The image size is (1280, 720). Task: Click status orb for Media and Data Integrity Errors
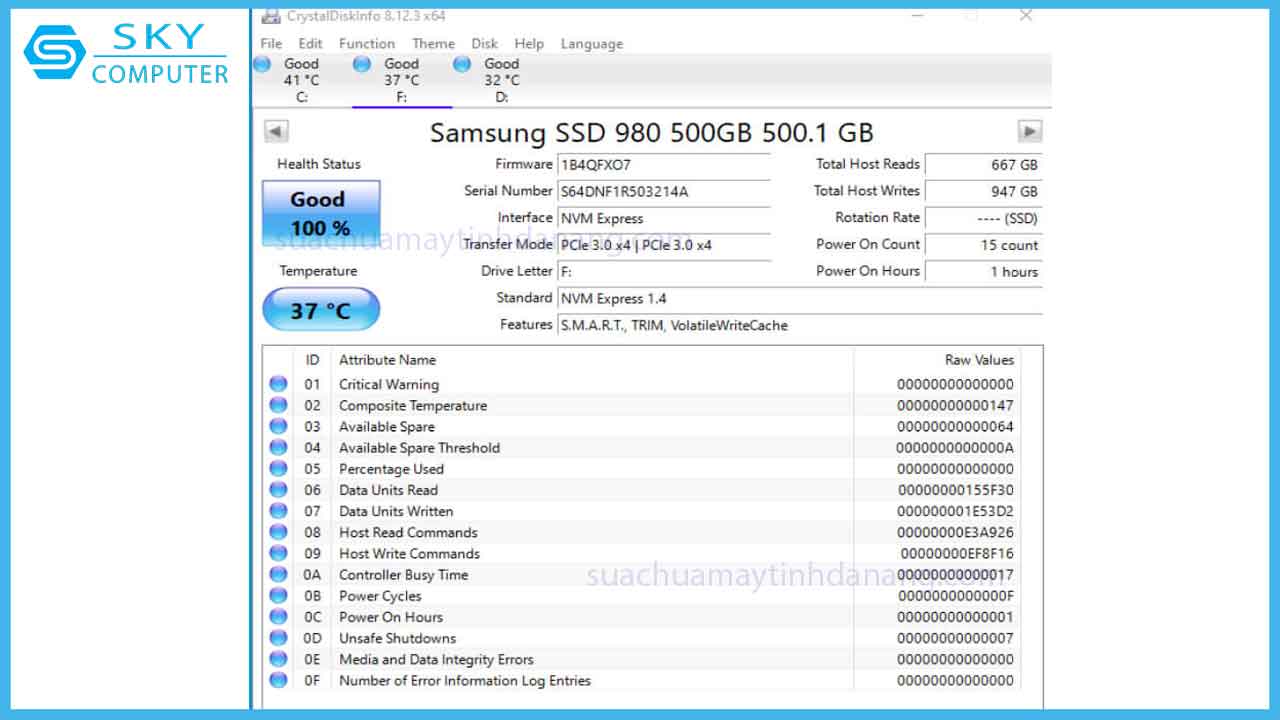click(278, 658)
